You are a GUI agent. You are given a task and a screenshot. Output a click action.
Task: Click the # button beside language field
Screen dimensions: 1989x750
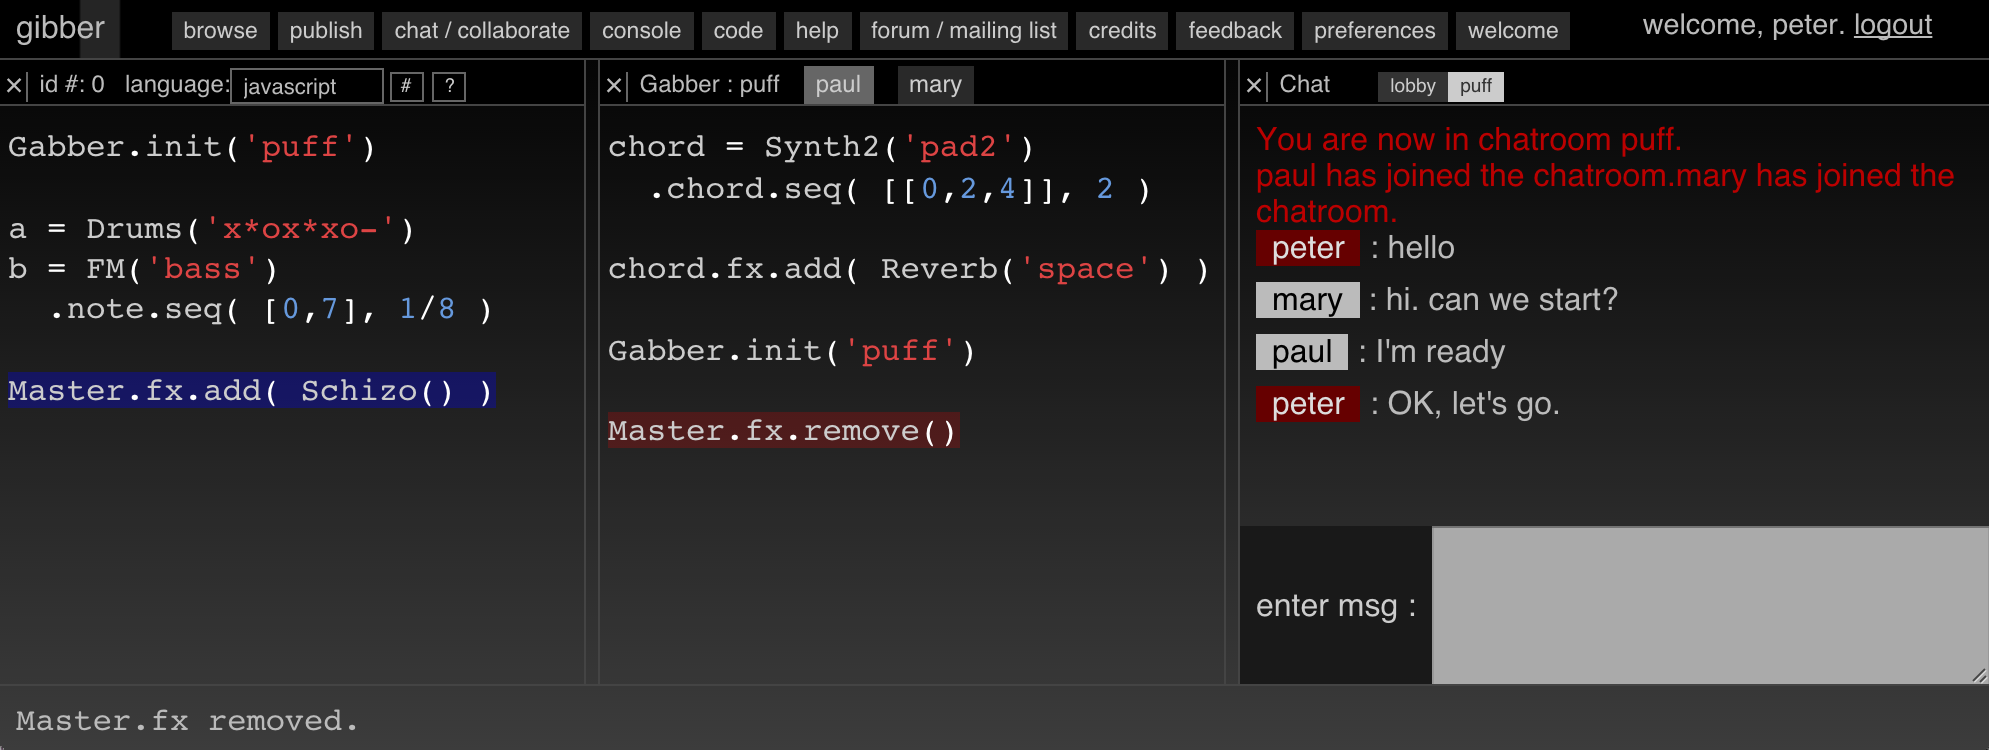click(x=406, y=86)
